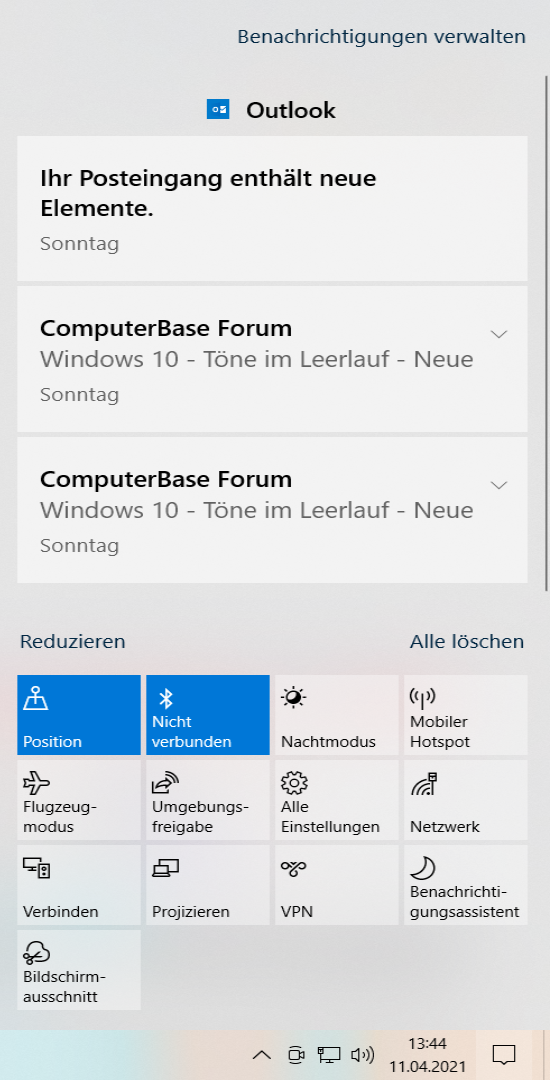Turn on Mobiler Hotspot tile
The height and width of the screenshot is (1080, 550).
(466, 715)
